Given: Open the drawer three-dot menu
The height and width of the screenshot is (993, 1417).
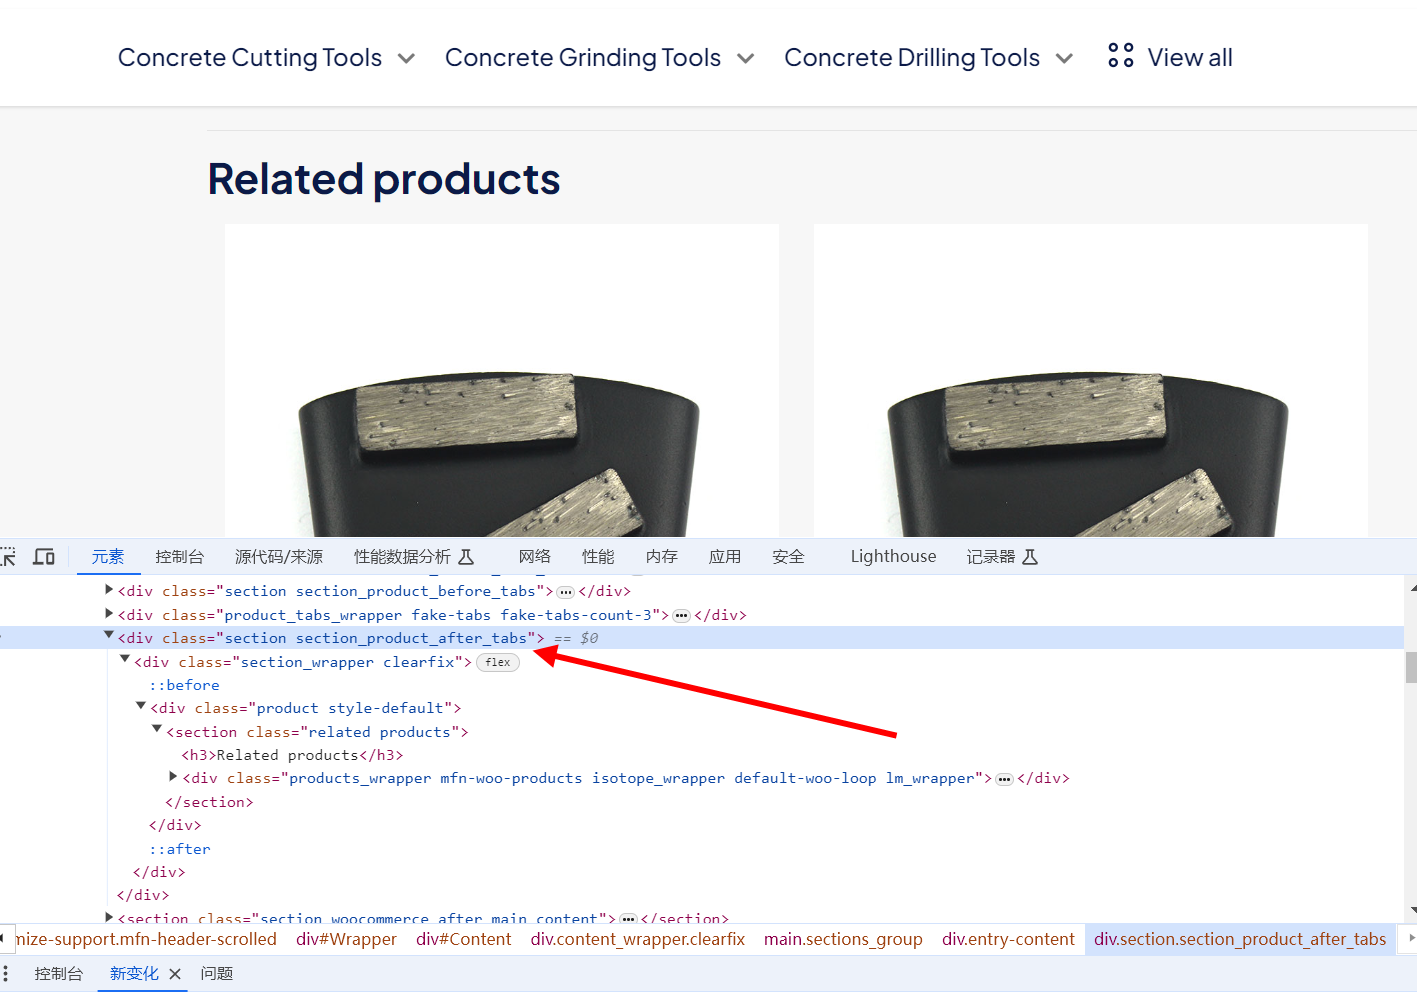Looking at the screenshot, I should [x=5, y=973].
